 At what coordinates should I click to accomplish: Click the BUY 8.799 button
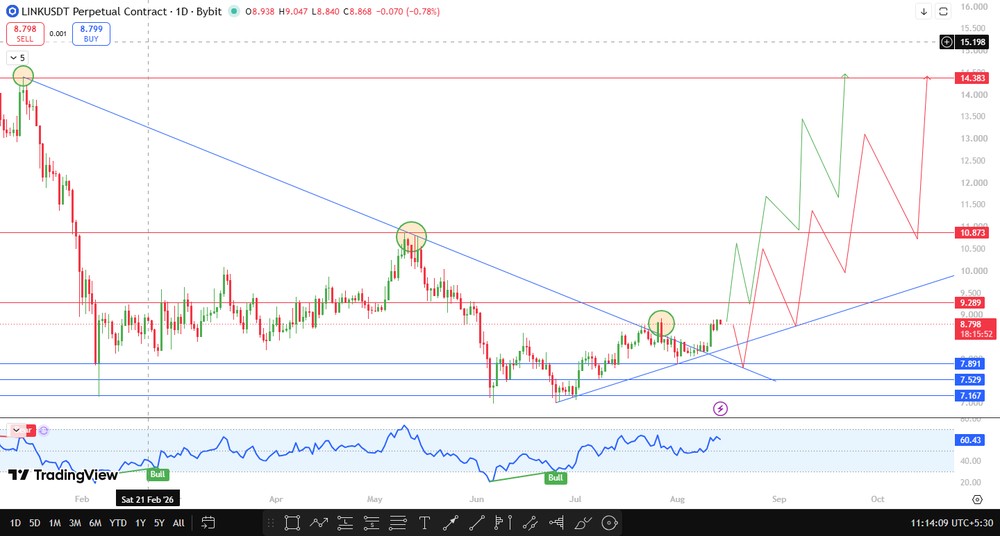click(x=91, y=34)
